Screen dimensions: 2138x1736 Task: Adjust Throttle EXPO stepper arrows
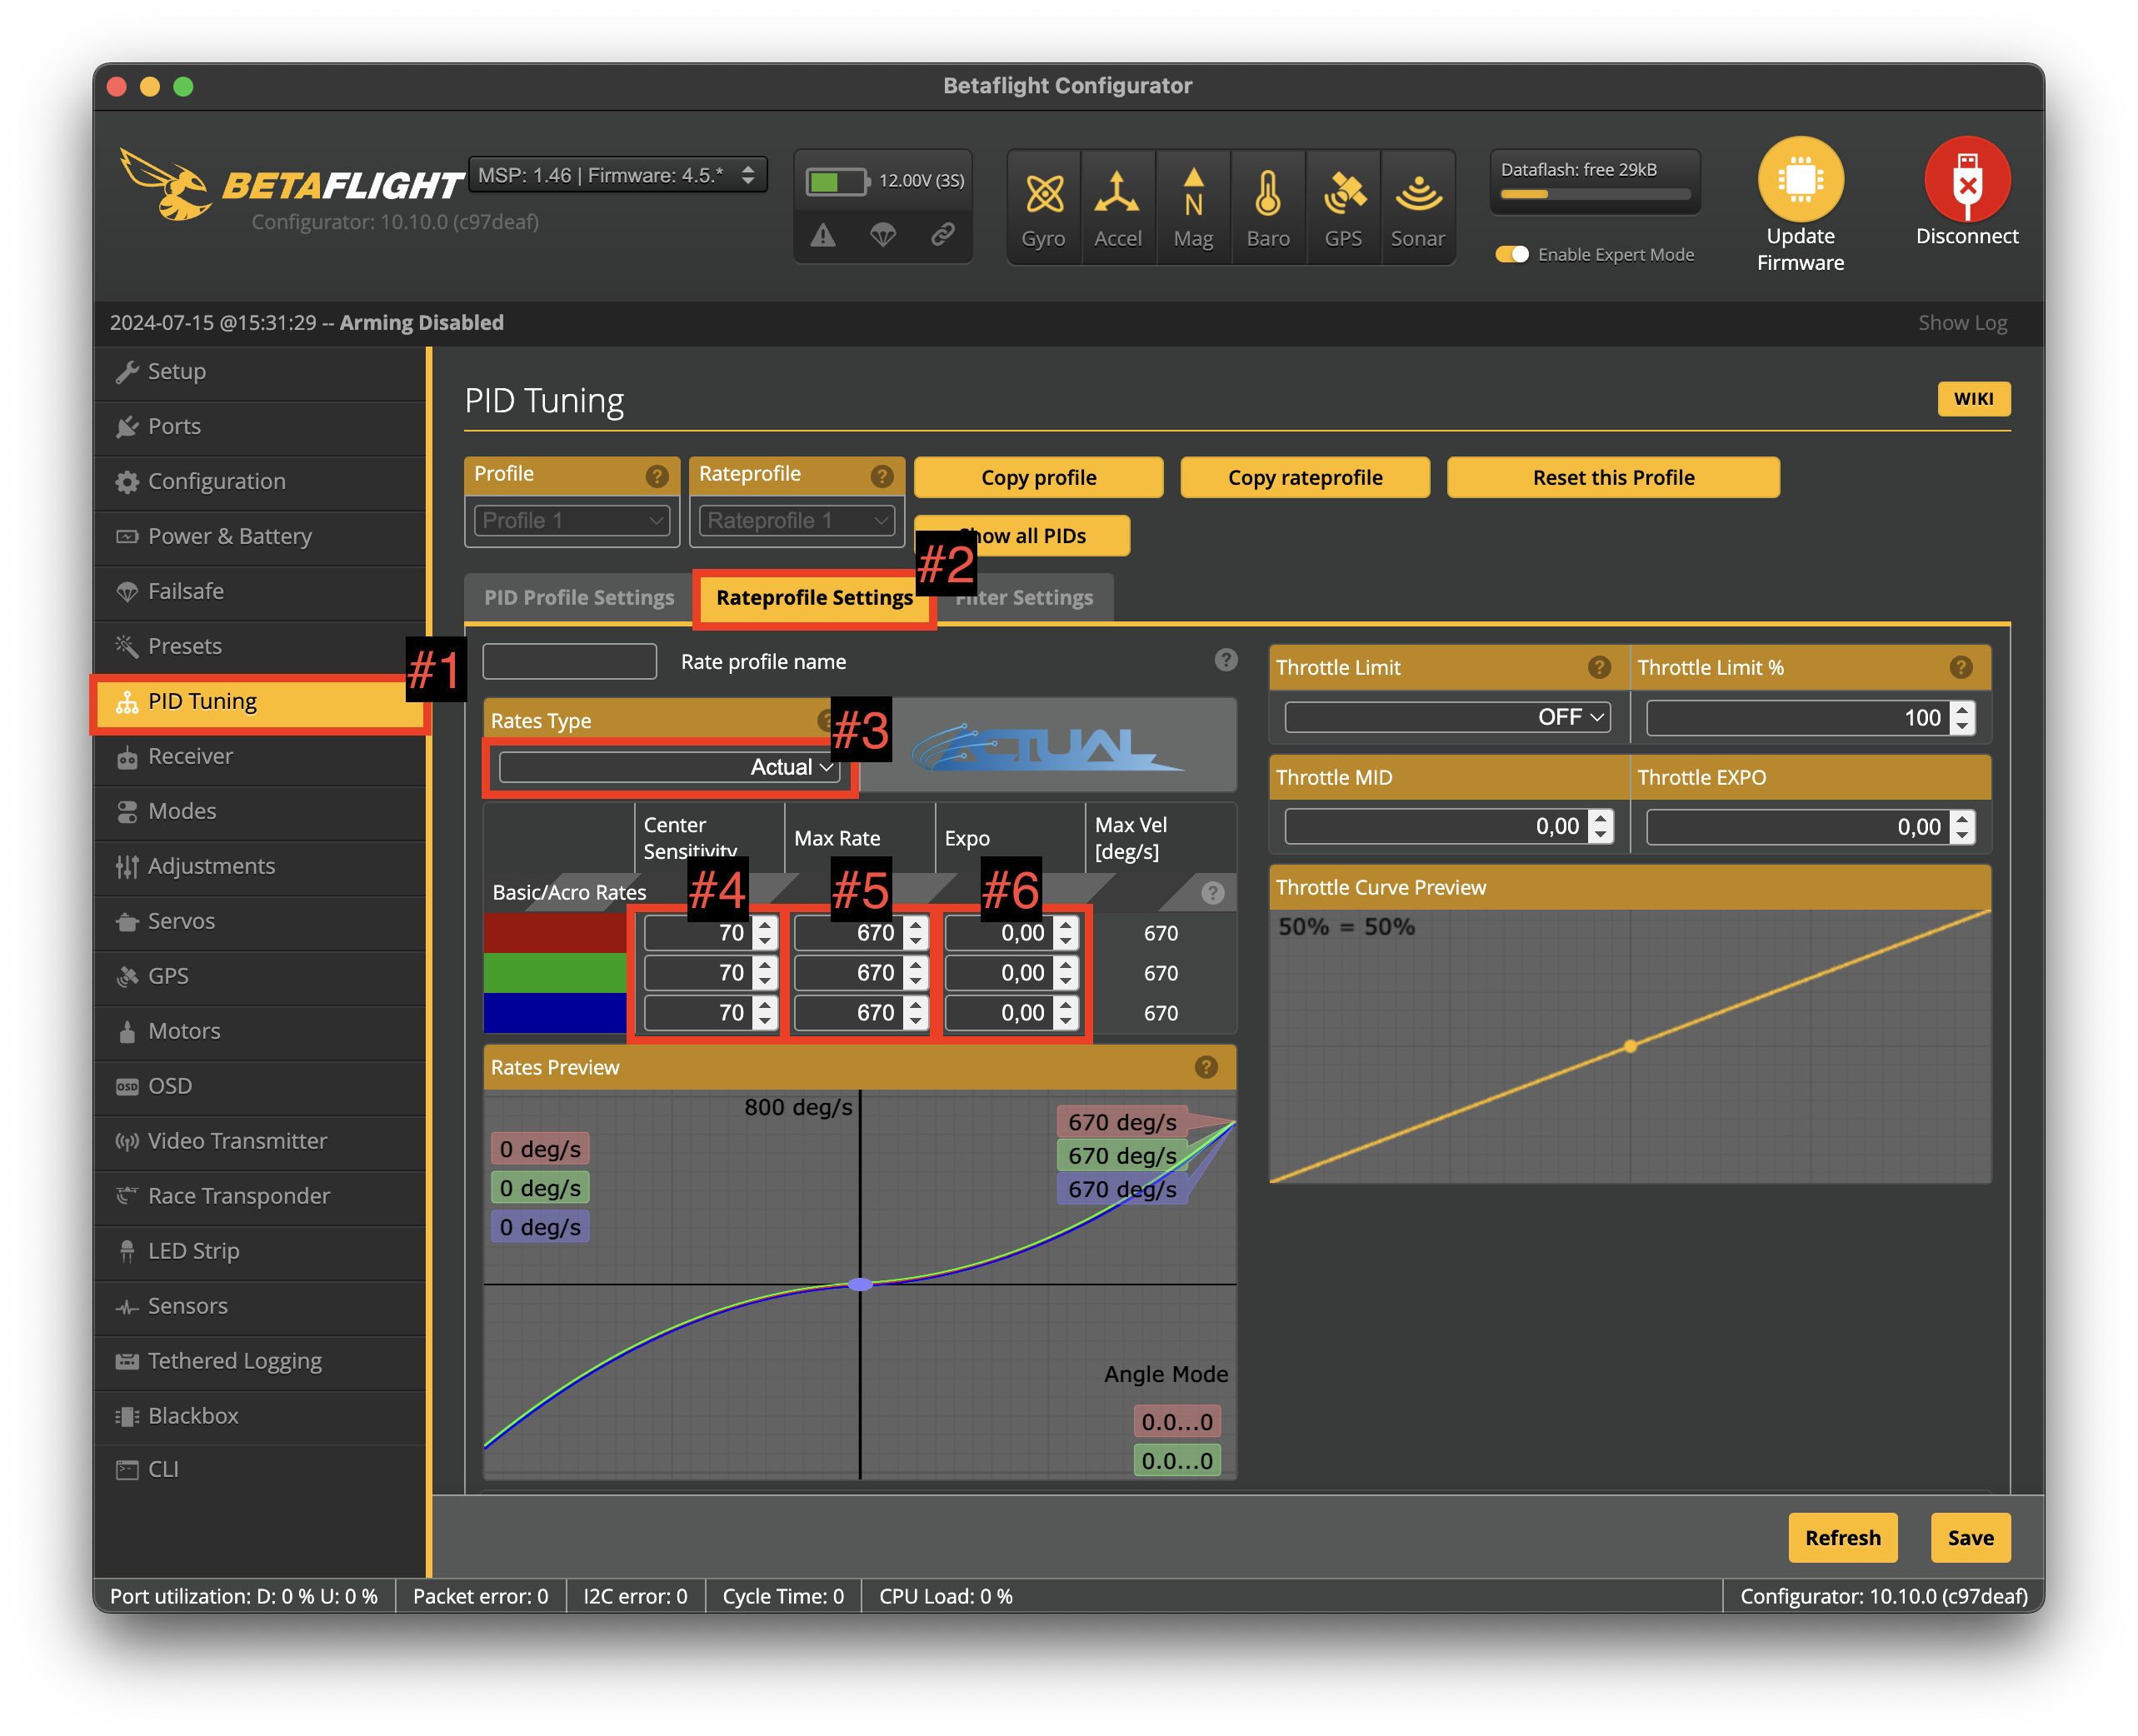coord(1962,826)
